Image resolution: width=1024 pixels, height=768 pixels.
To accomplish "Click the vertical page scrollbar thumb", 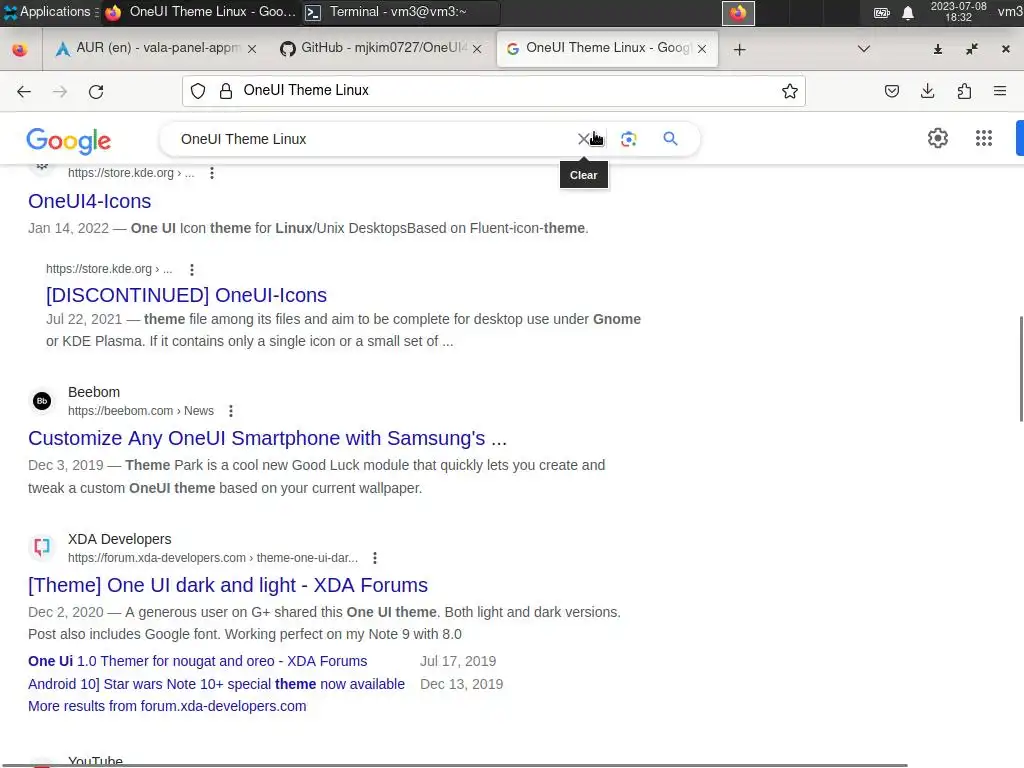I will [x=1021, y=369].
